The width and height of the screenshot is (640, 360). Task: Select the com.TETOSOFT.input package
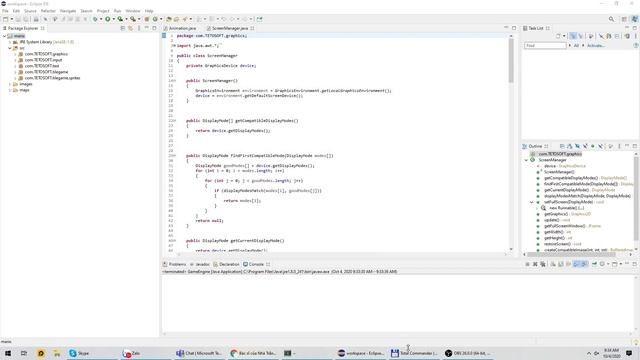[43, 60]
